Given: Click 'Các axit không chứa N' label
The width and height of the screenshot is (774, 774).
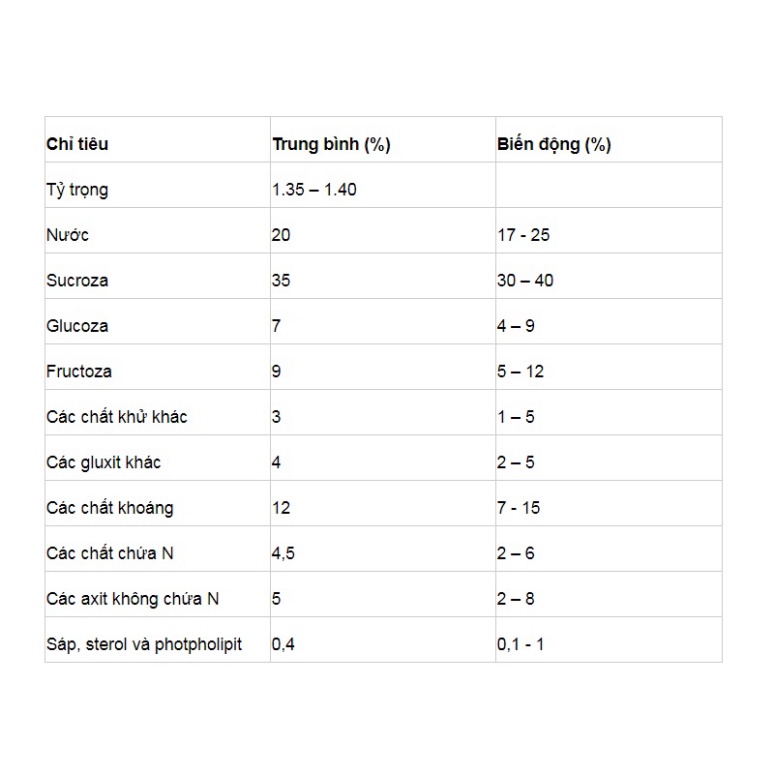Looking at the screenshot, I should (132, 599).
